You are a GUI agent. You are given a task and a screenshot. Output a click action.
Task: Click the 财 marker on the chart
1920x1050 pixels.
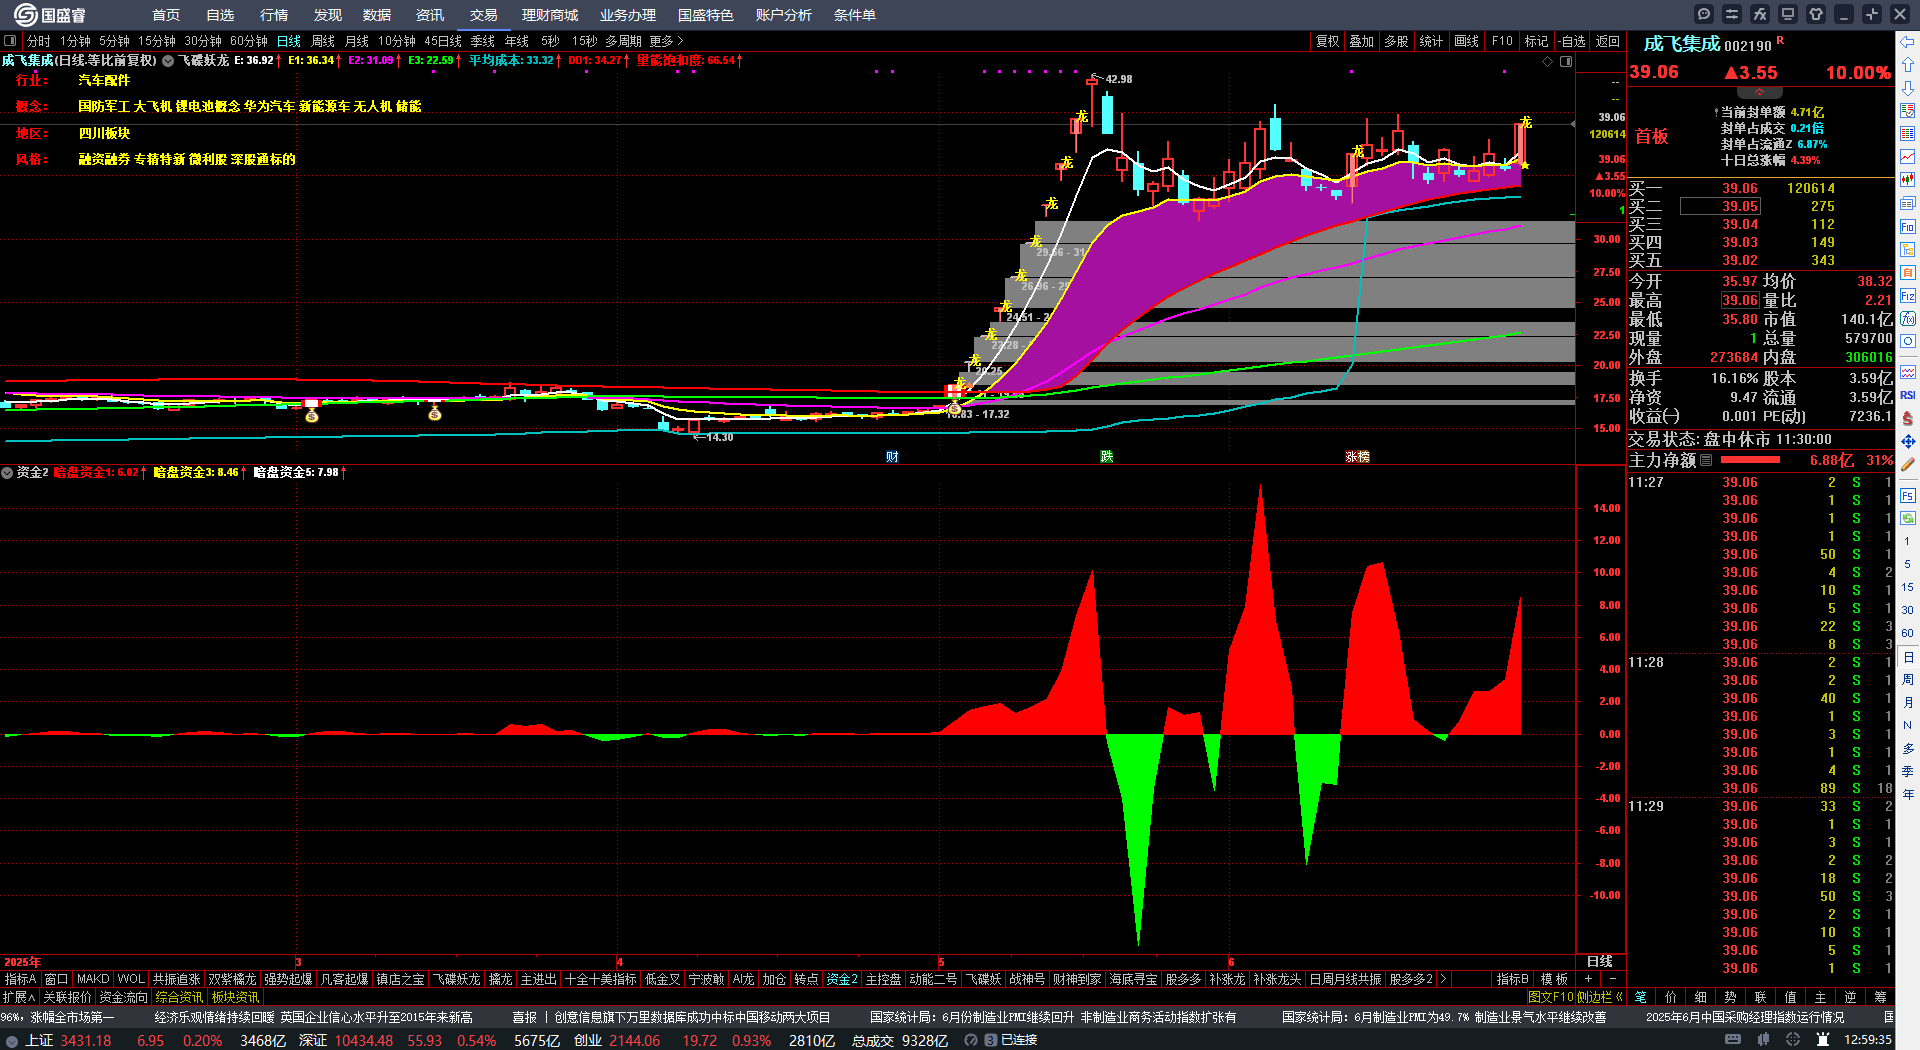pos(892,456)
